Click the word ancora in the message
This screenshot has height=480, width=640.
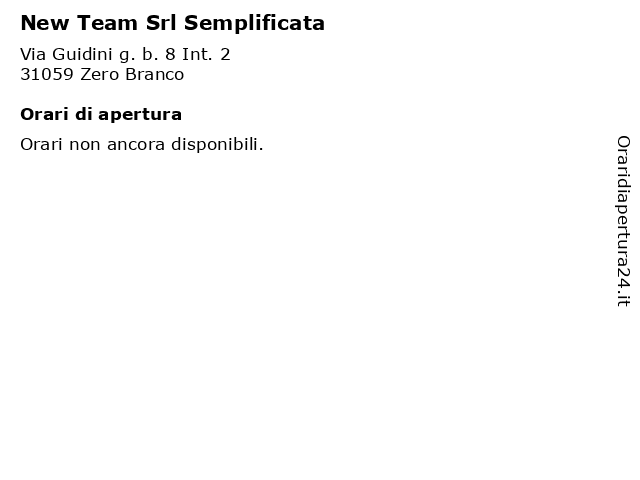[x=136, y=146]
